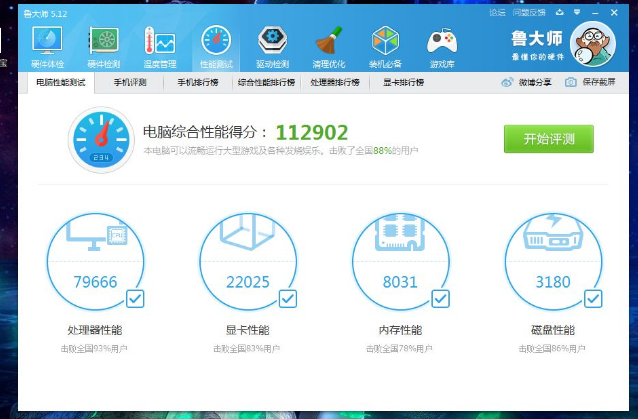The height and width of the screenshot is (419, 638).
Task: Click the 击败全国86%用户 text
Action: point(552,349)
